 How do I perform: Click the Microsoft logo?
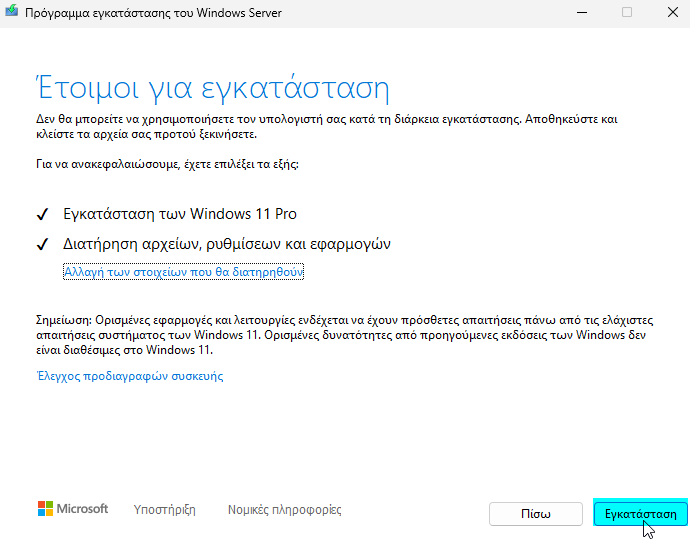pos(73,509)
